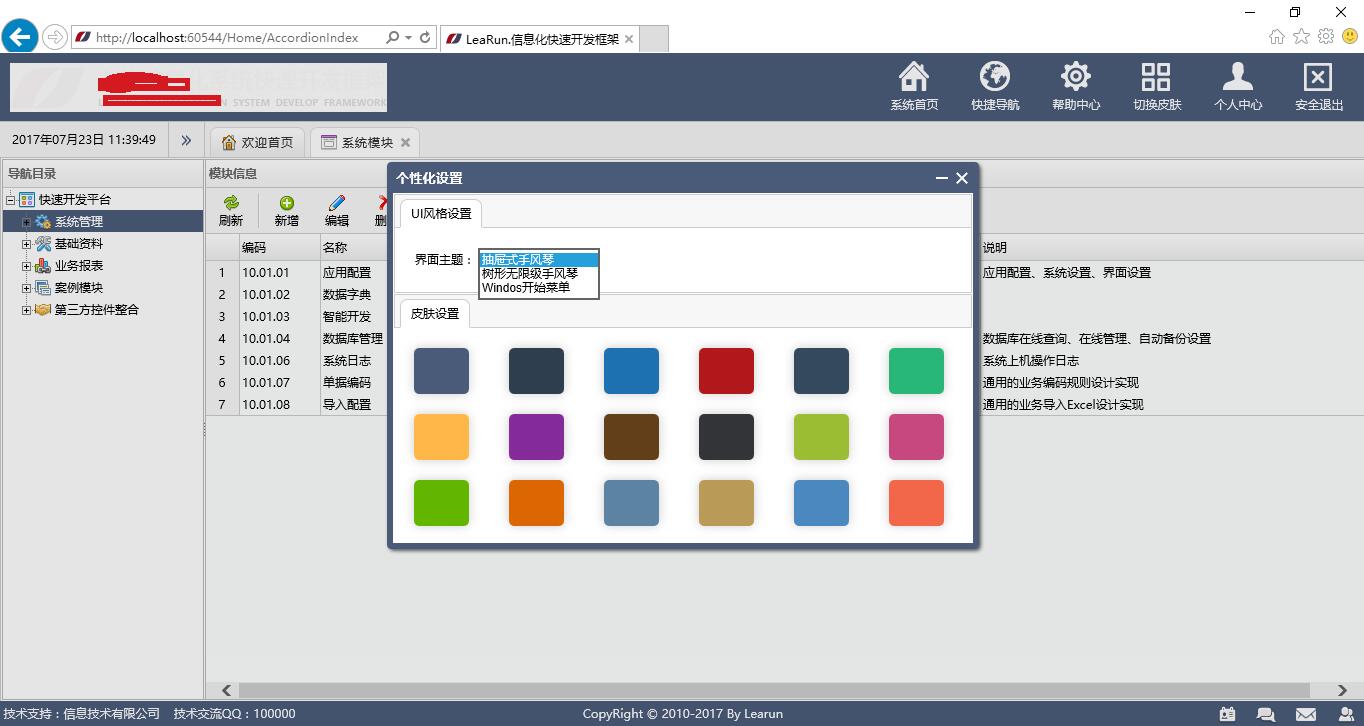Click the 编辑 pencil toolbar icon

[x=337, y=203]
